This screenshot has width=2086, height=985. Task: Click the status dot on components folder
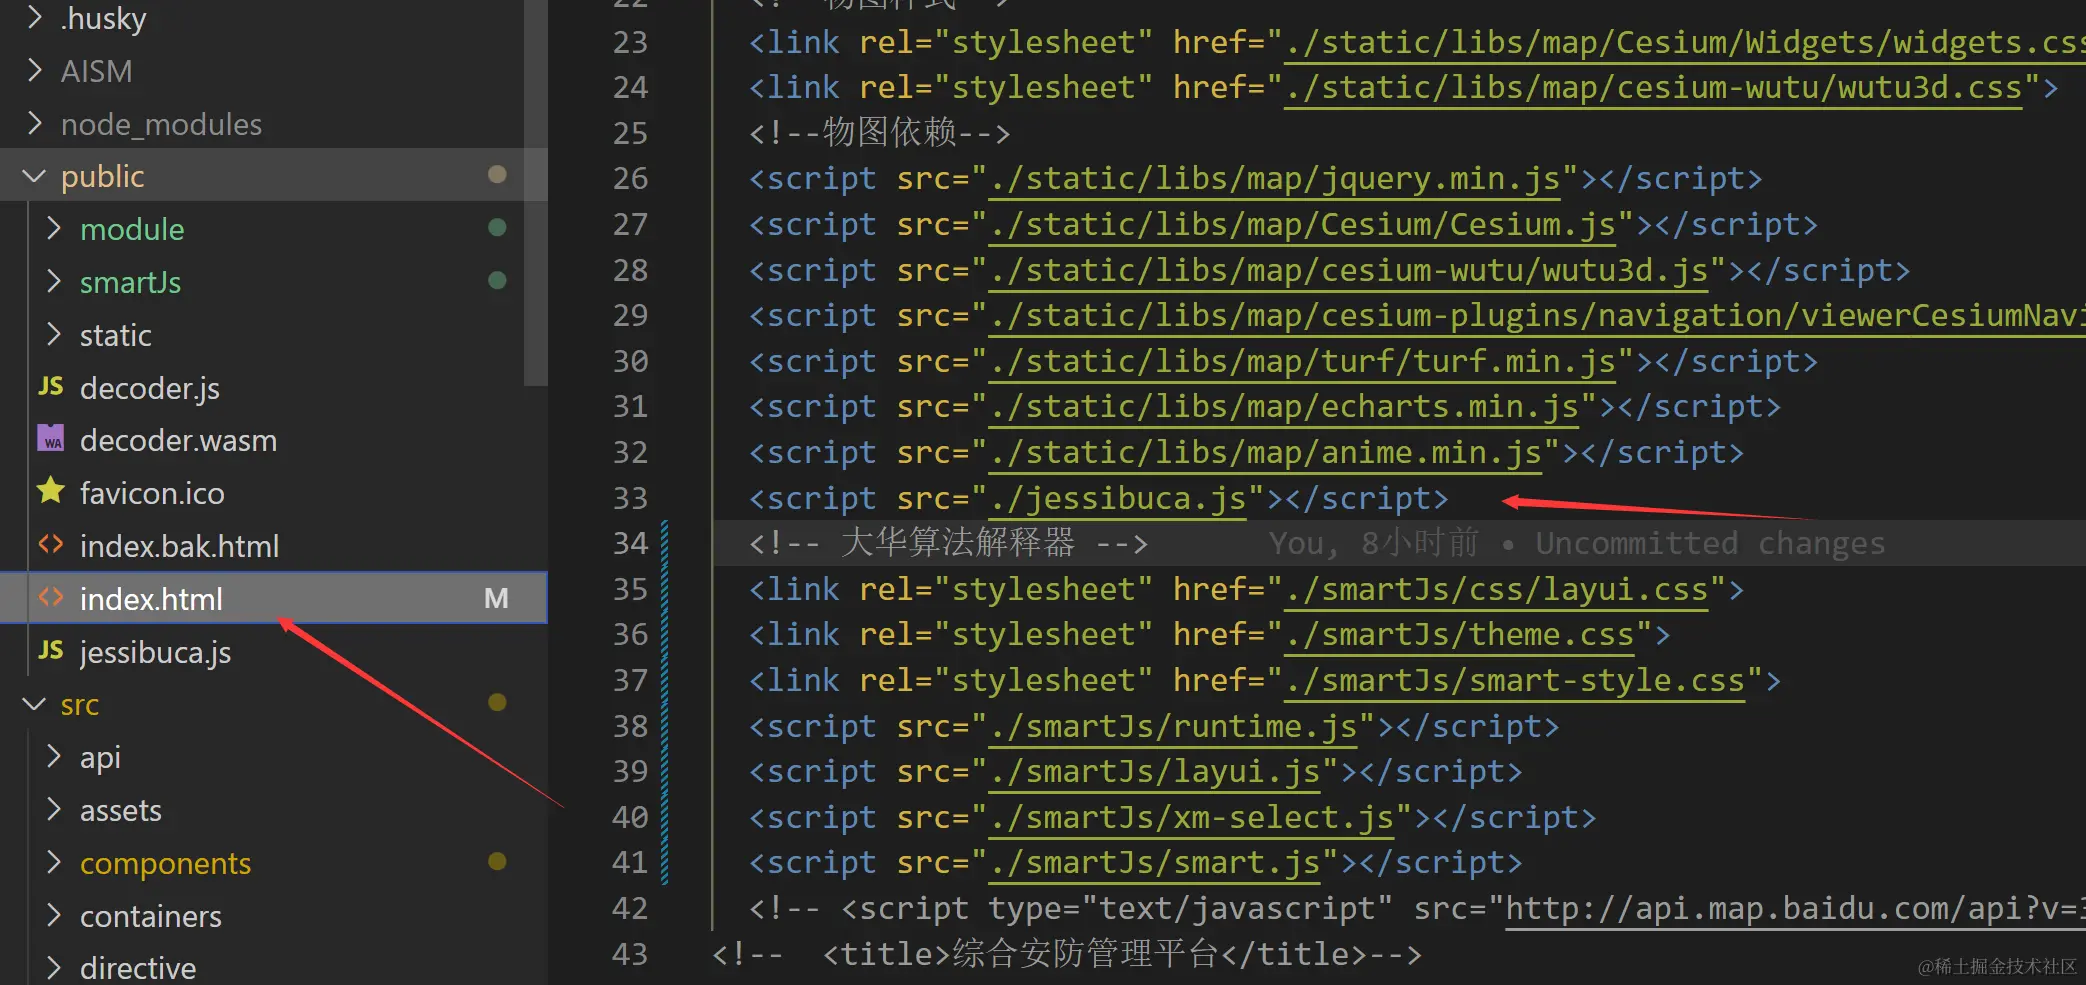[496, 862]
